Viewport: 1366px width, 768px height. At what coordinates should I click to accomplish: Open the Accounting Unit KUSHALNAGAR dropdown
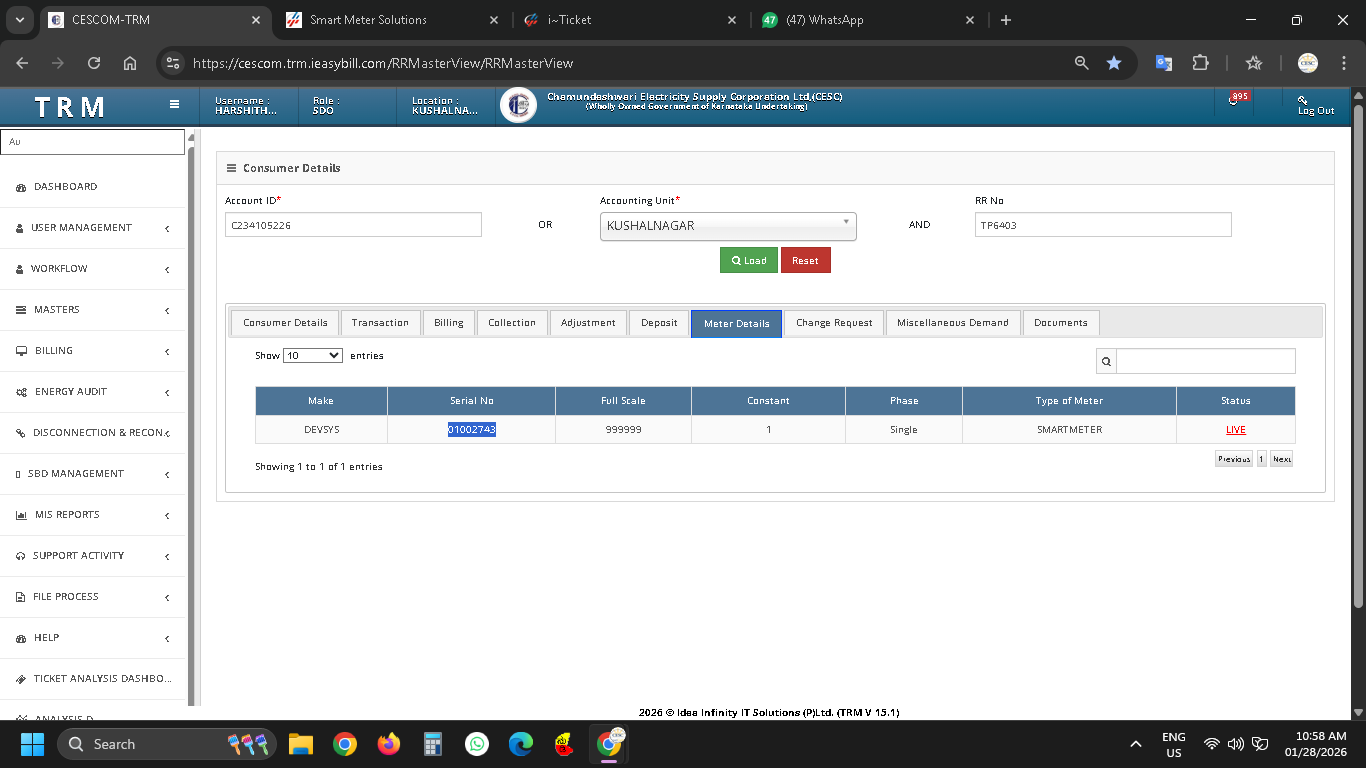point(728,226)
